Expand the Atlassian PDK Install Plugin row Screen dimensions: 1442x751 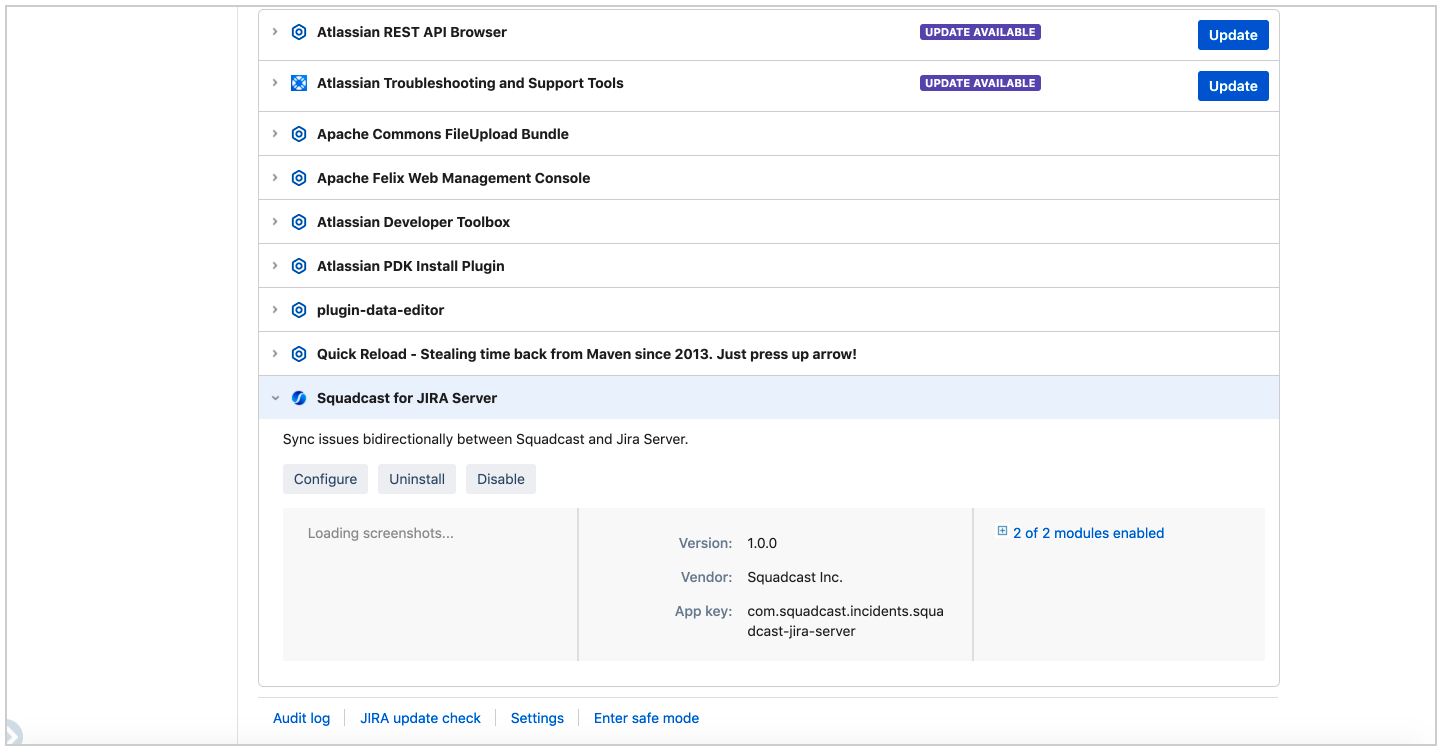[x=275, y=266]
